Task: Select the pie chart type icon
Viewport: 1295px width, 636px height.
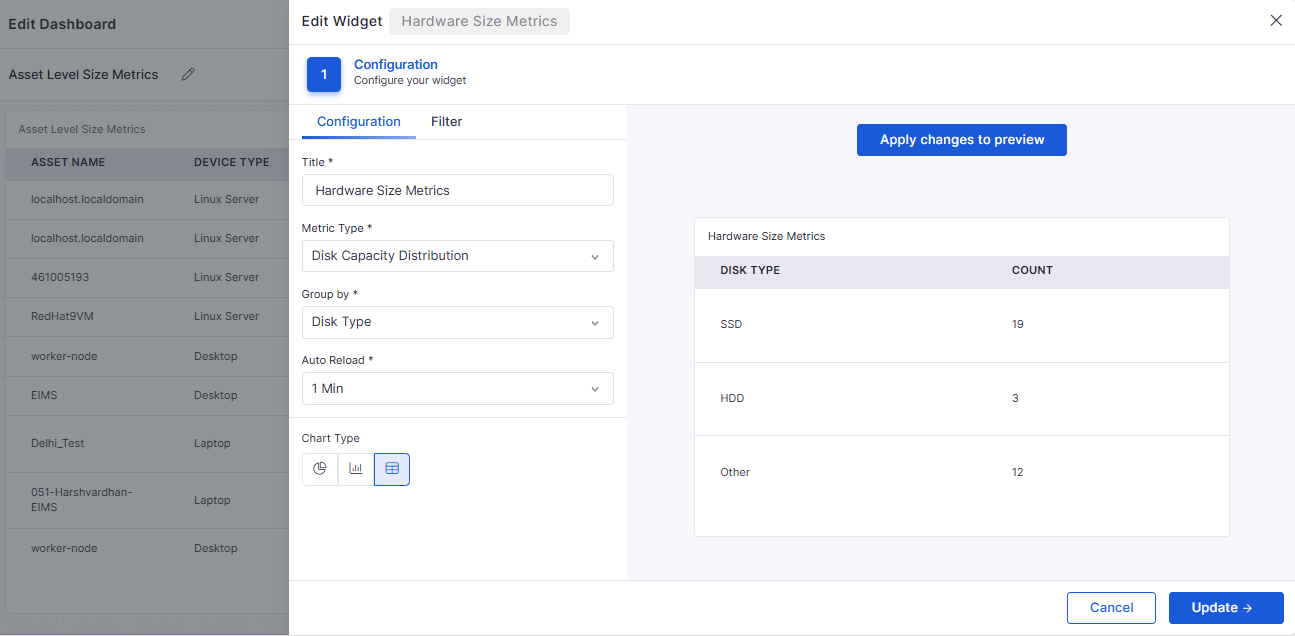Action: (320, 469)
